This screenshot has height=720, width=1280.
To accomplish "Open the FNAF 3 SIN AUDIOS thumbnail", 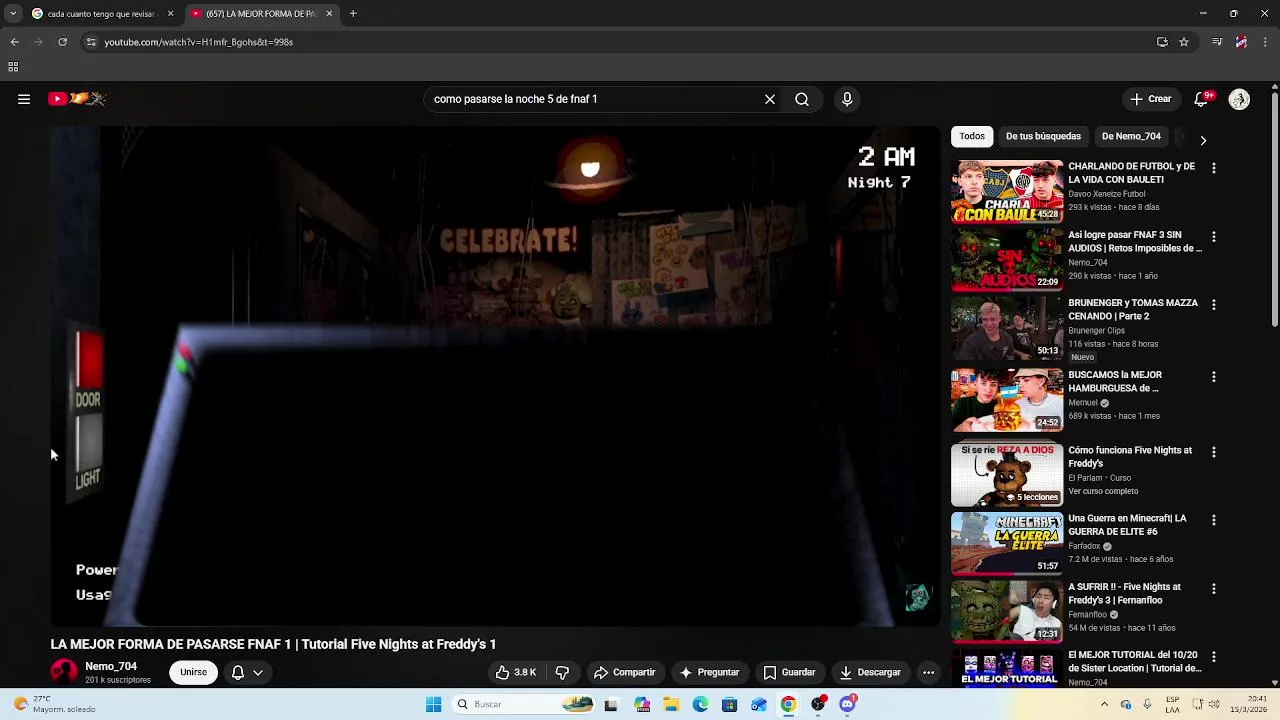I will (x=1007, y=260).
